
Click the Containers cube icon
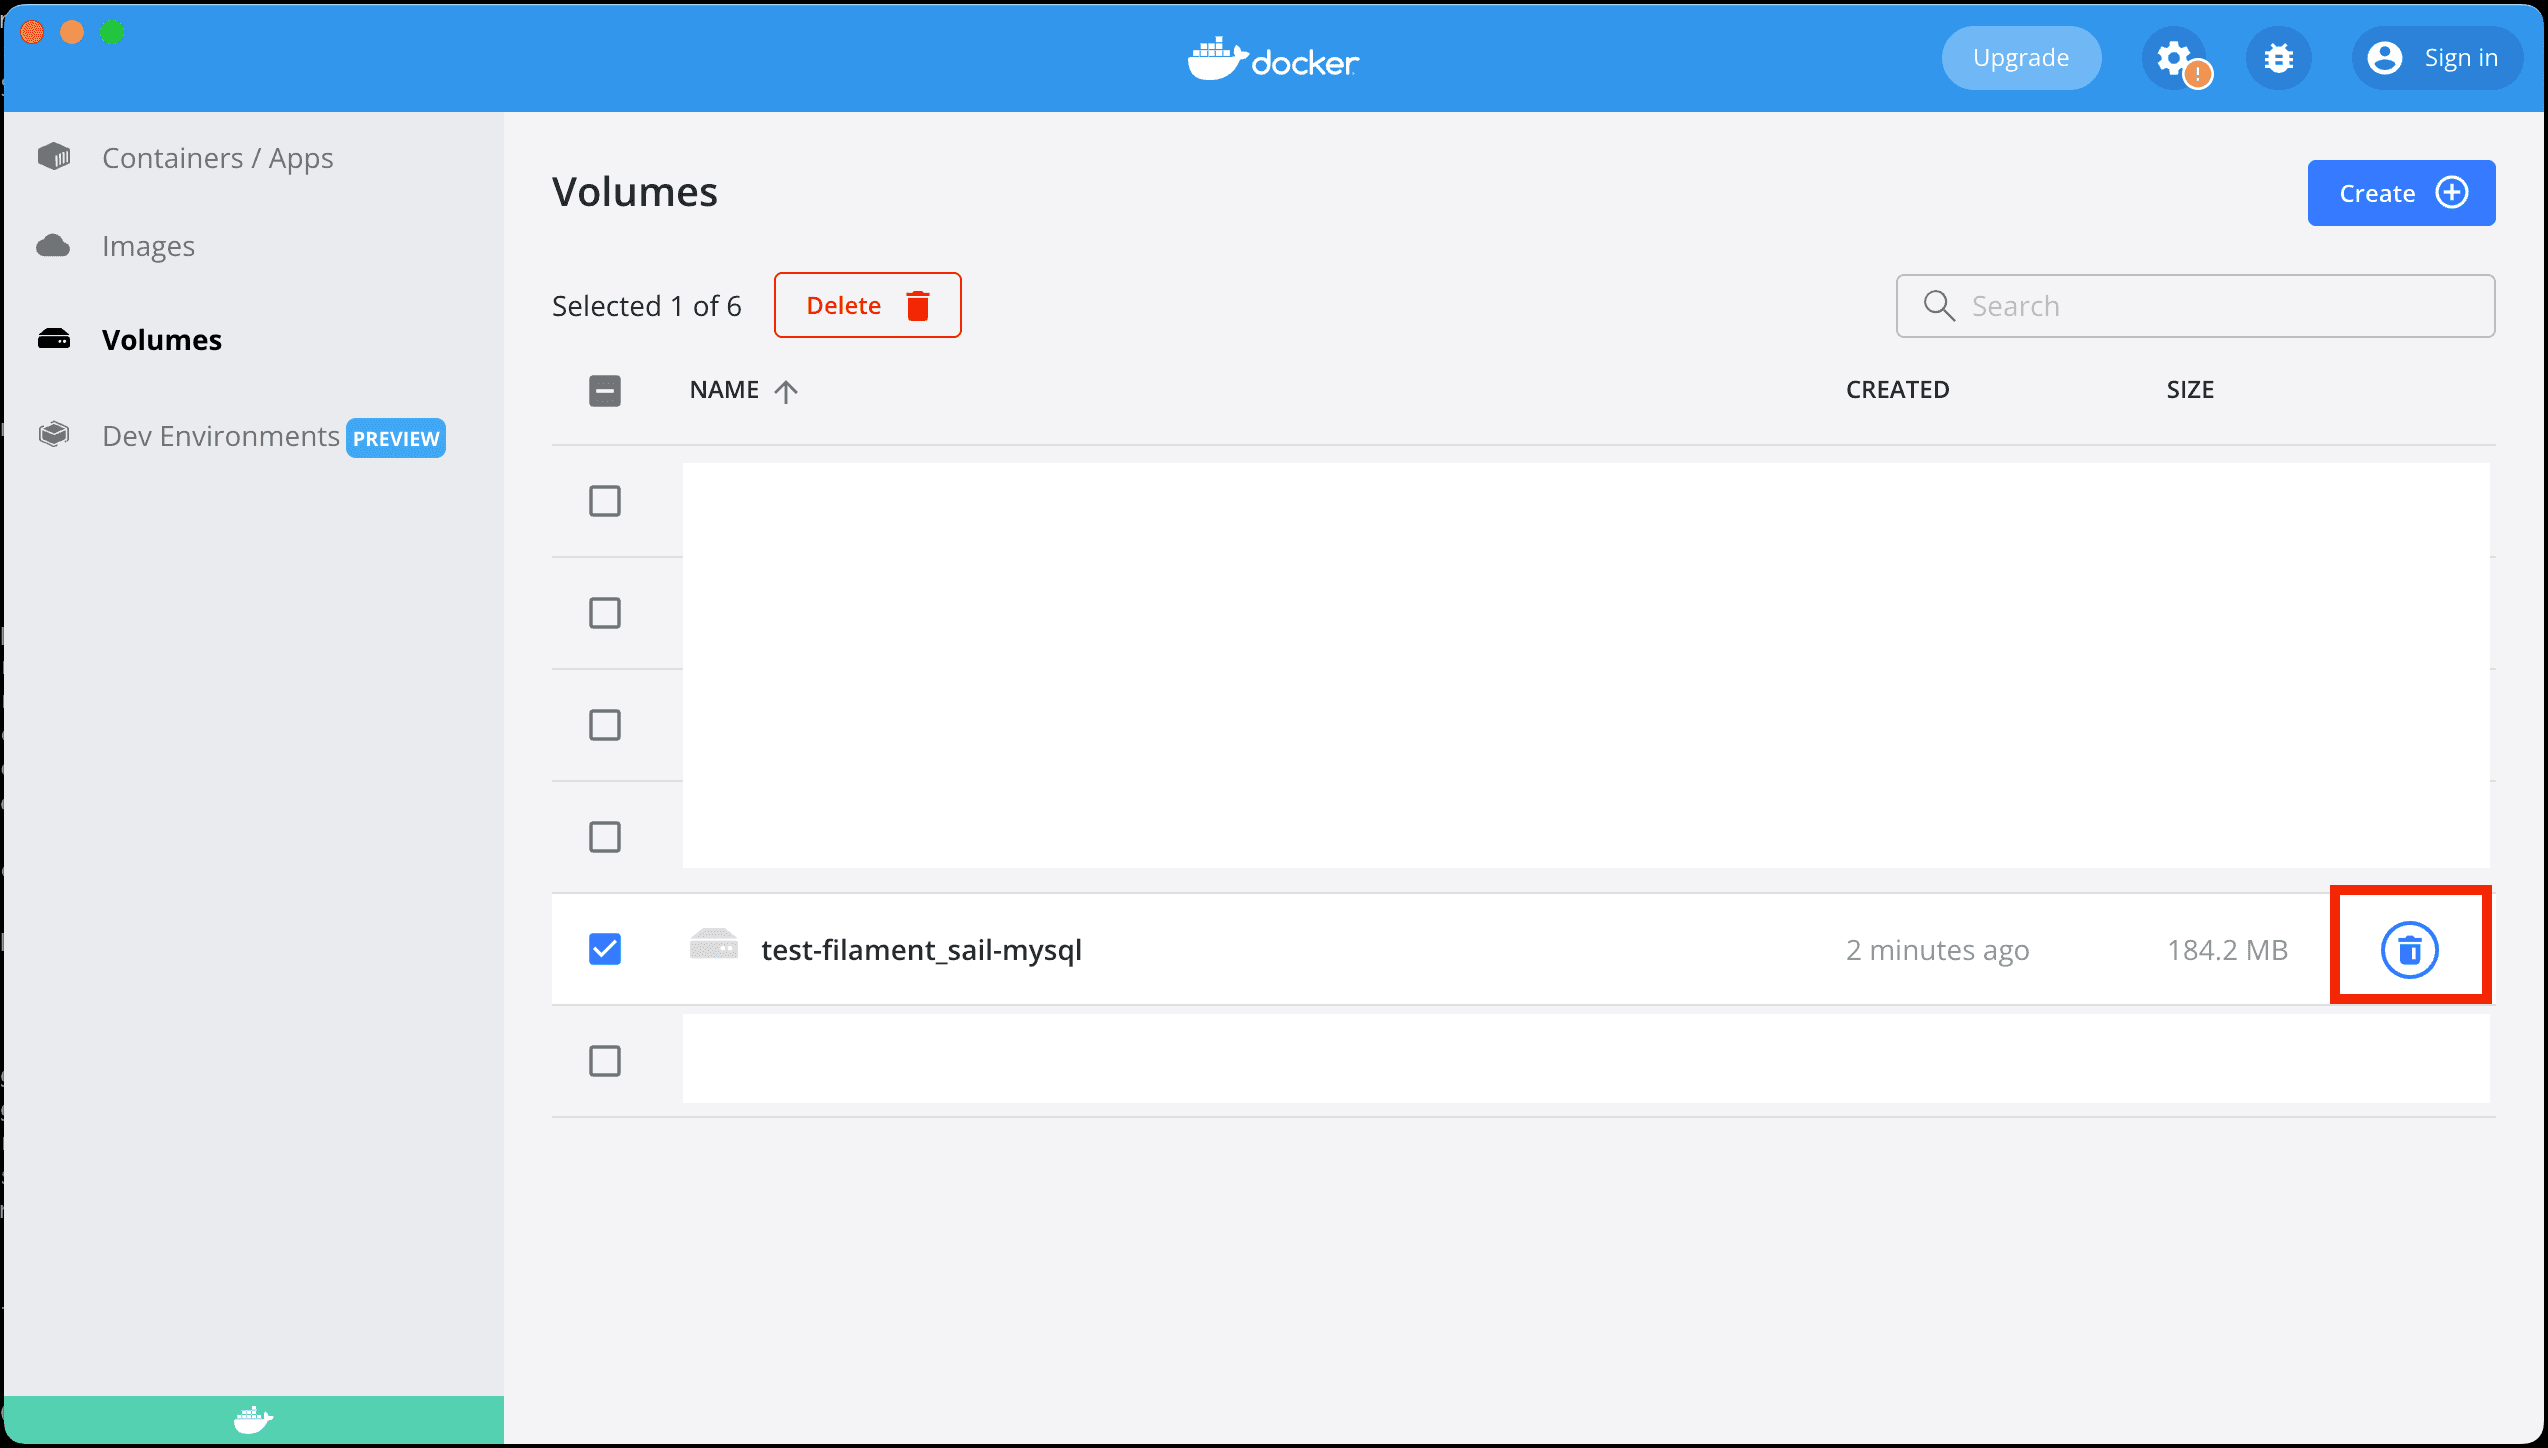54,156
